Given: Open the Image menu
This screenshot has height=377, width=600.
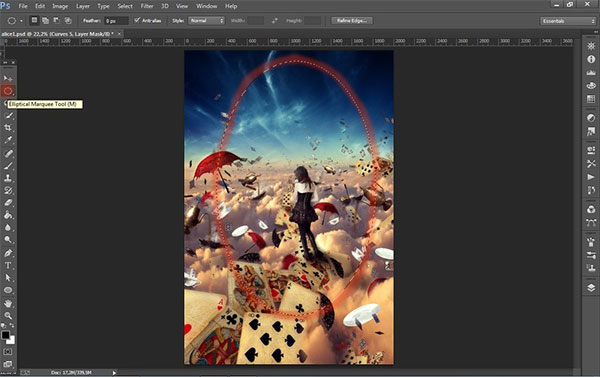Looking at the screenshot, I should pyautogui.click(x=60, y=6).
